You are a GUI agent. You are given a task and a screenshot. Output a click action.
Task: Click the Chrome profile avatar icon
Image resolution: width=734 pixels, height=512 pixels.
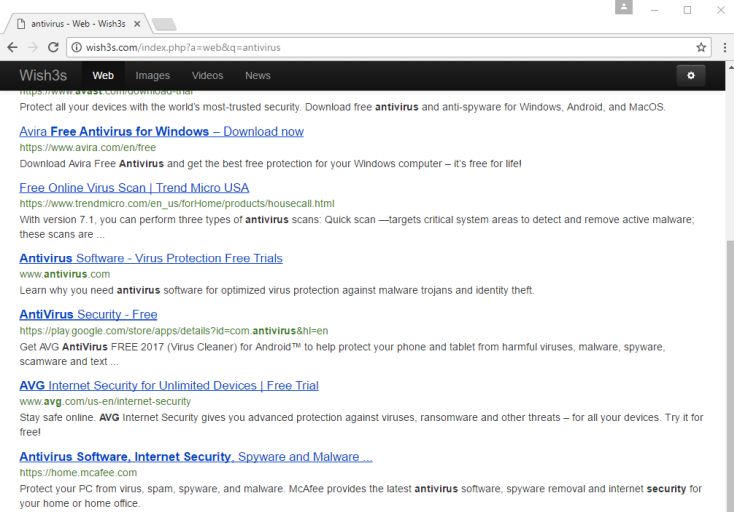coord(624,7)
